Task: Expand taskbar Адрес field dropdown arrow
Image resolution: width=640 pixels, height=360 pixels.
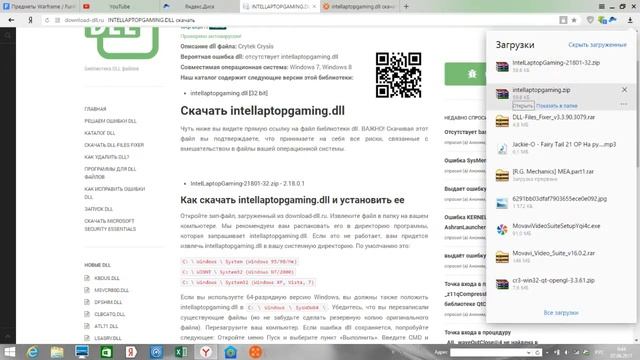Action: [529, 352]
